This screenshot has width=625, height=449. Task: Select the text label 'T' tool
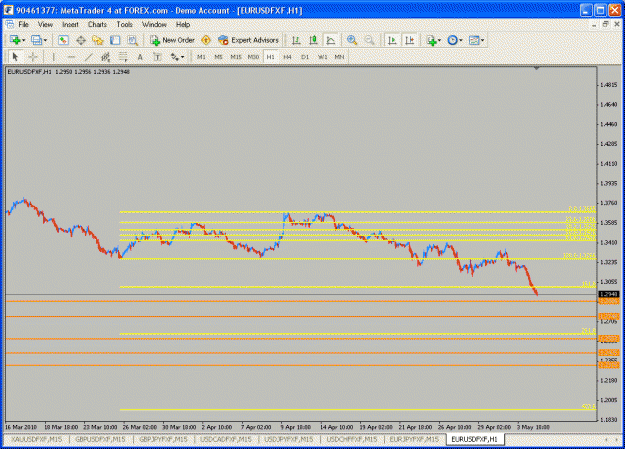157,57
